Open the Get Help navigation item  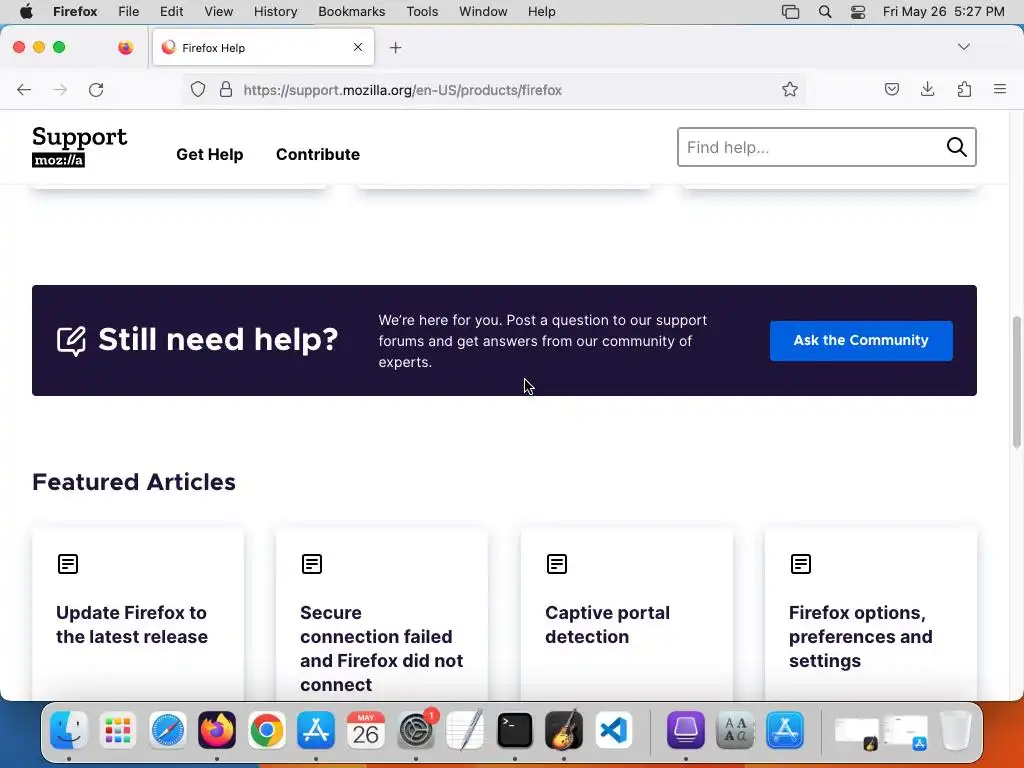(x=210, y=154)
